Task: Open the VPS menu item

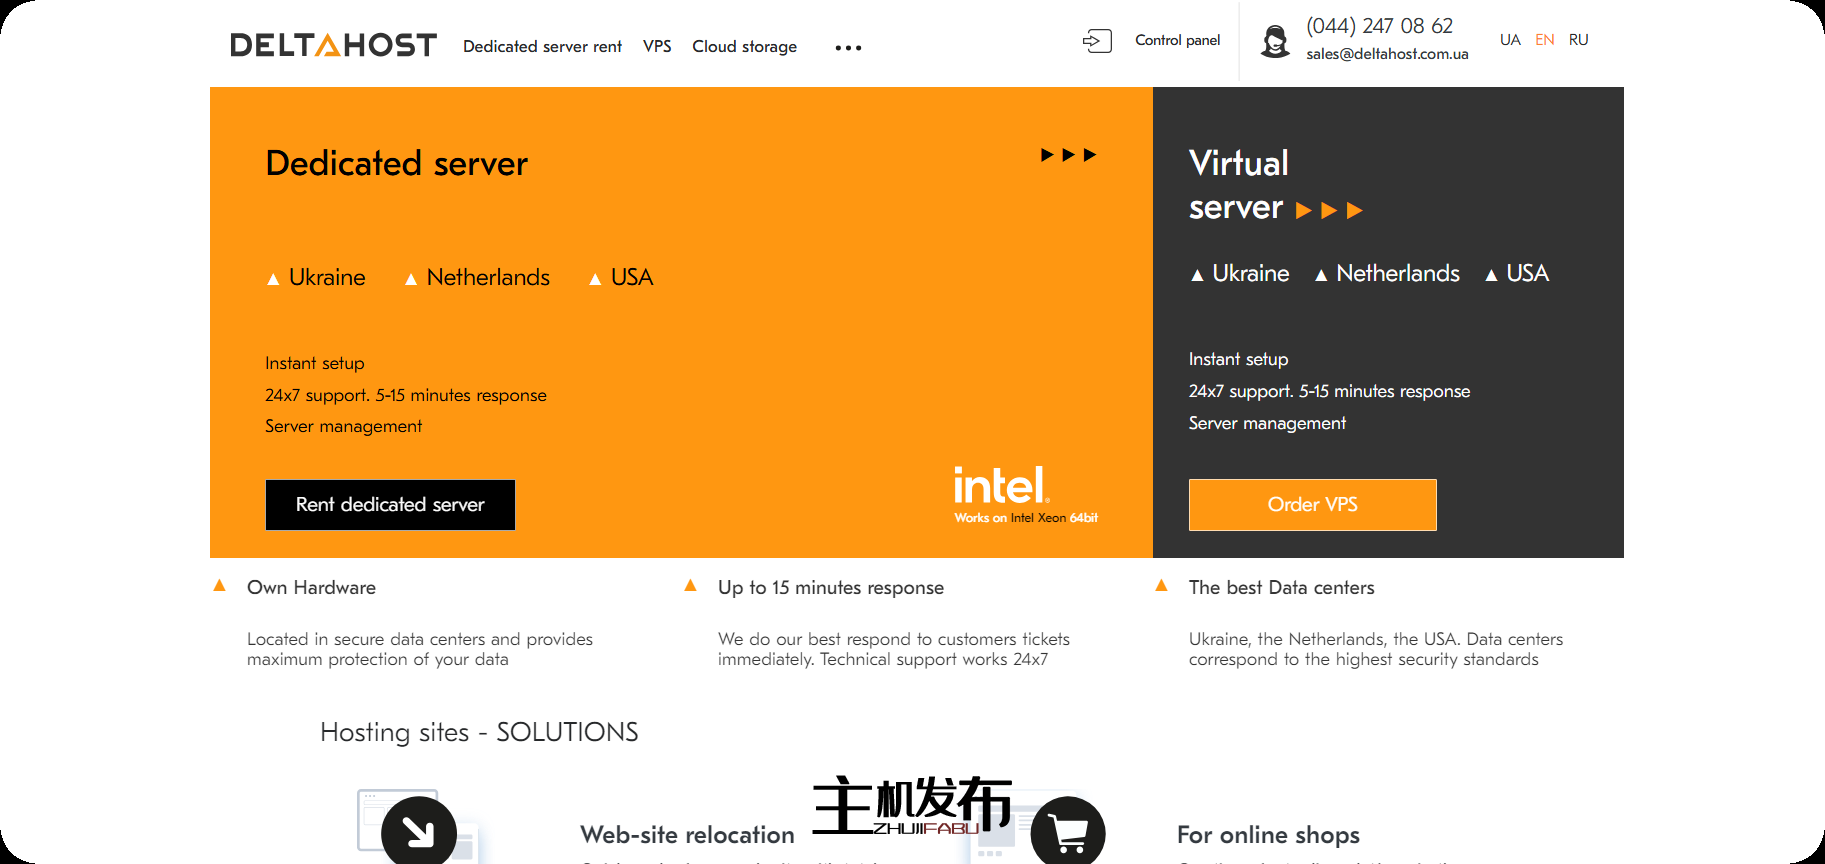Action: (657, 46)
